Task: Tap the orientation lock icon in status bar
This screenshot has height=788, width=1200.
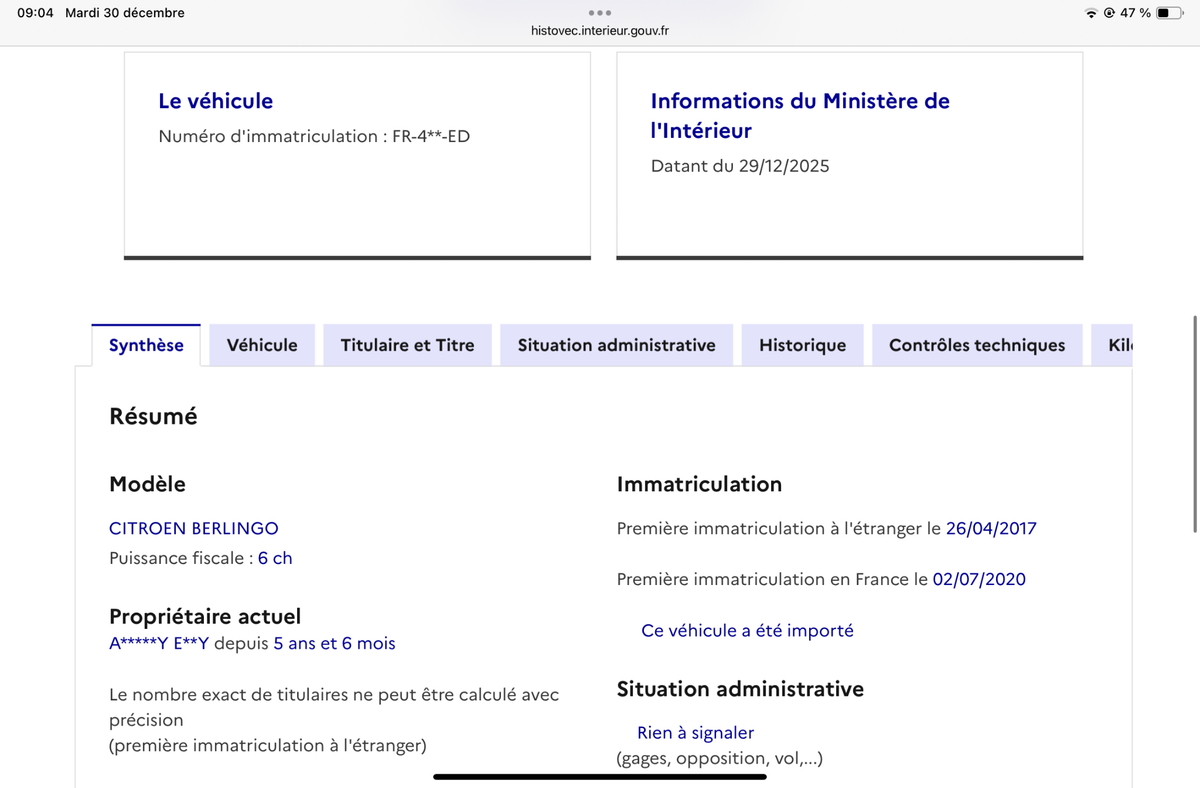Action: coord(1110,14)
